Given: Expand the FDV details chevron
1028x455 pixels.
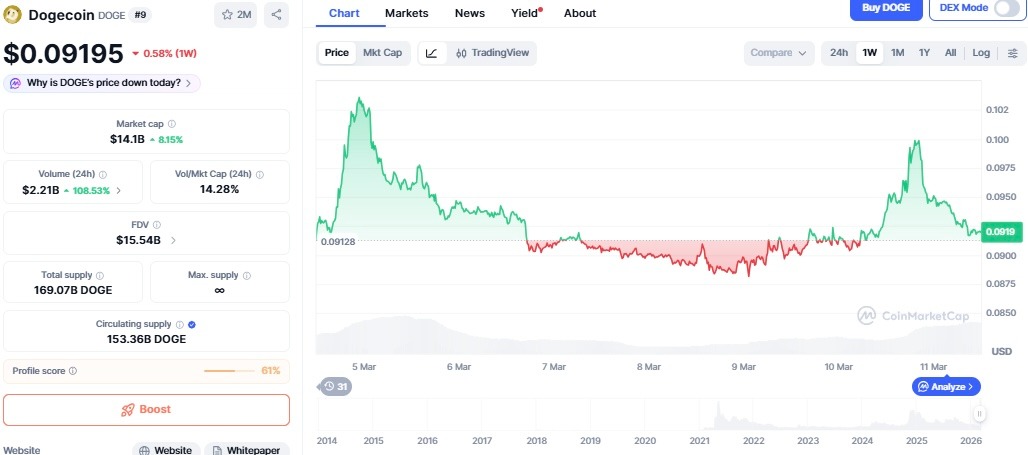Looking at the screenshot, I should [x=173, y=240].
